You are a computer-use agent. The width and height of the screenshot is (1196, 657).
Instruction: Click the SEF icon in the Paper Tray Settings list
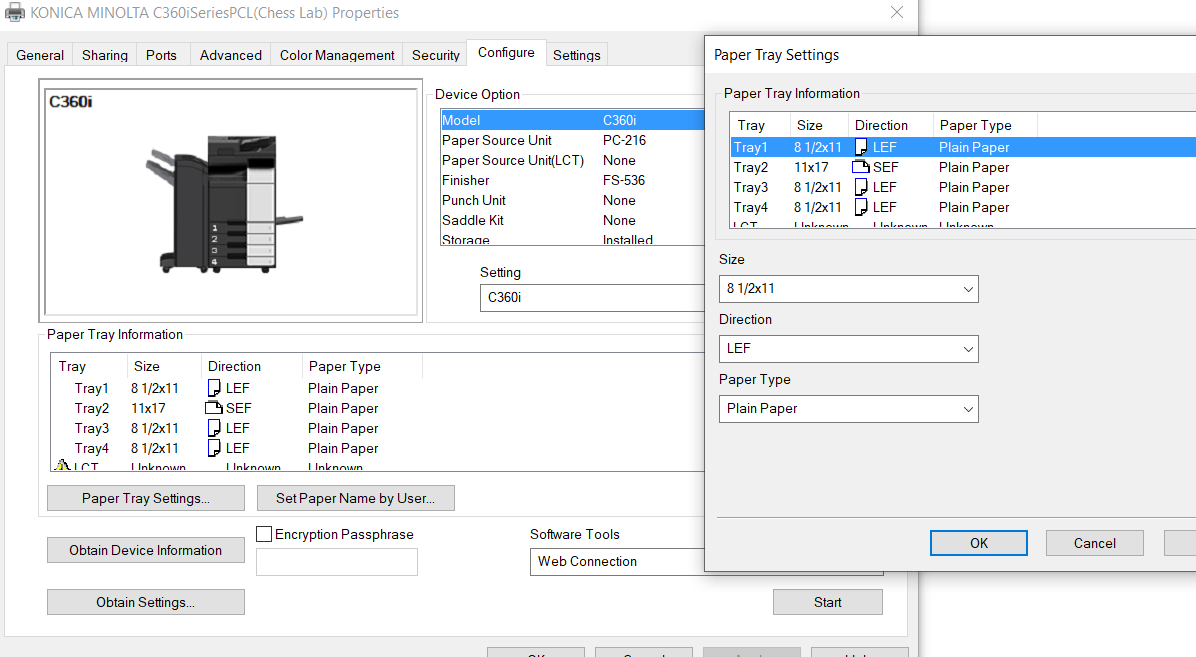coord(862,167)
